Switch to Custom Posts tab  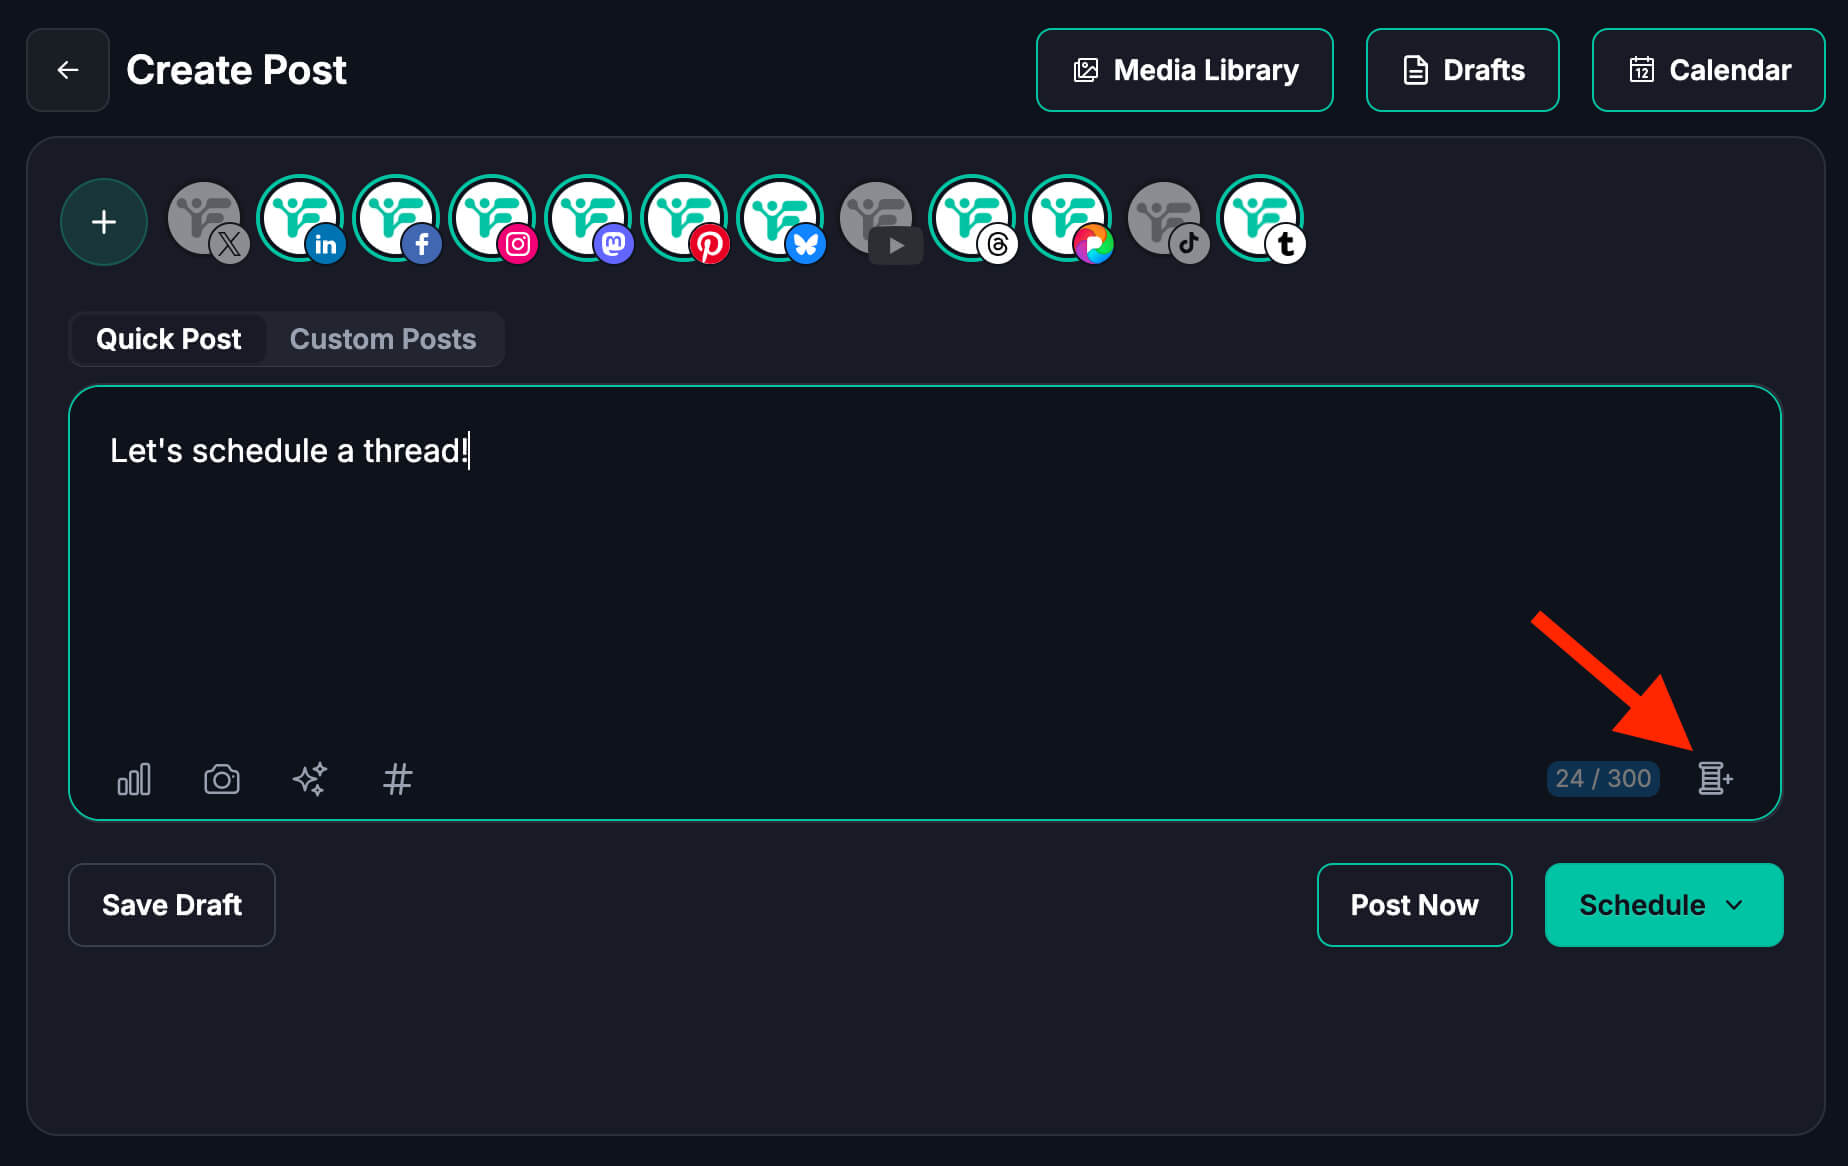(383, 339)
